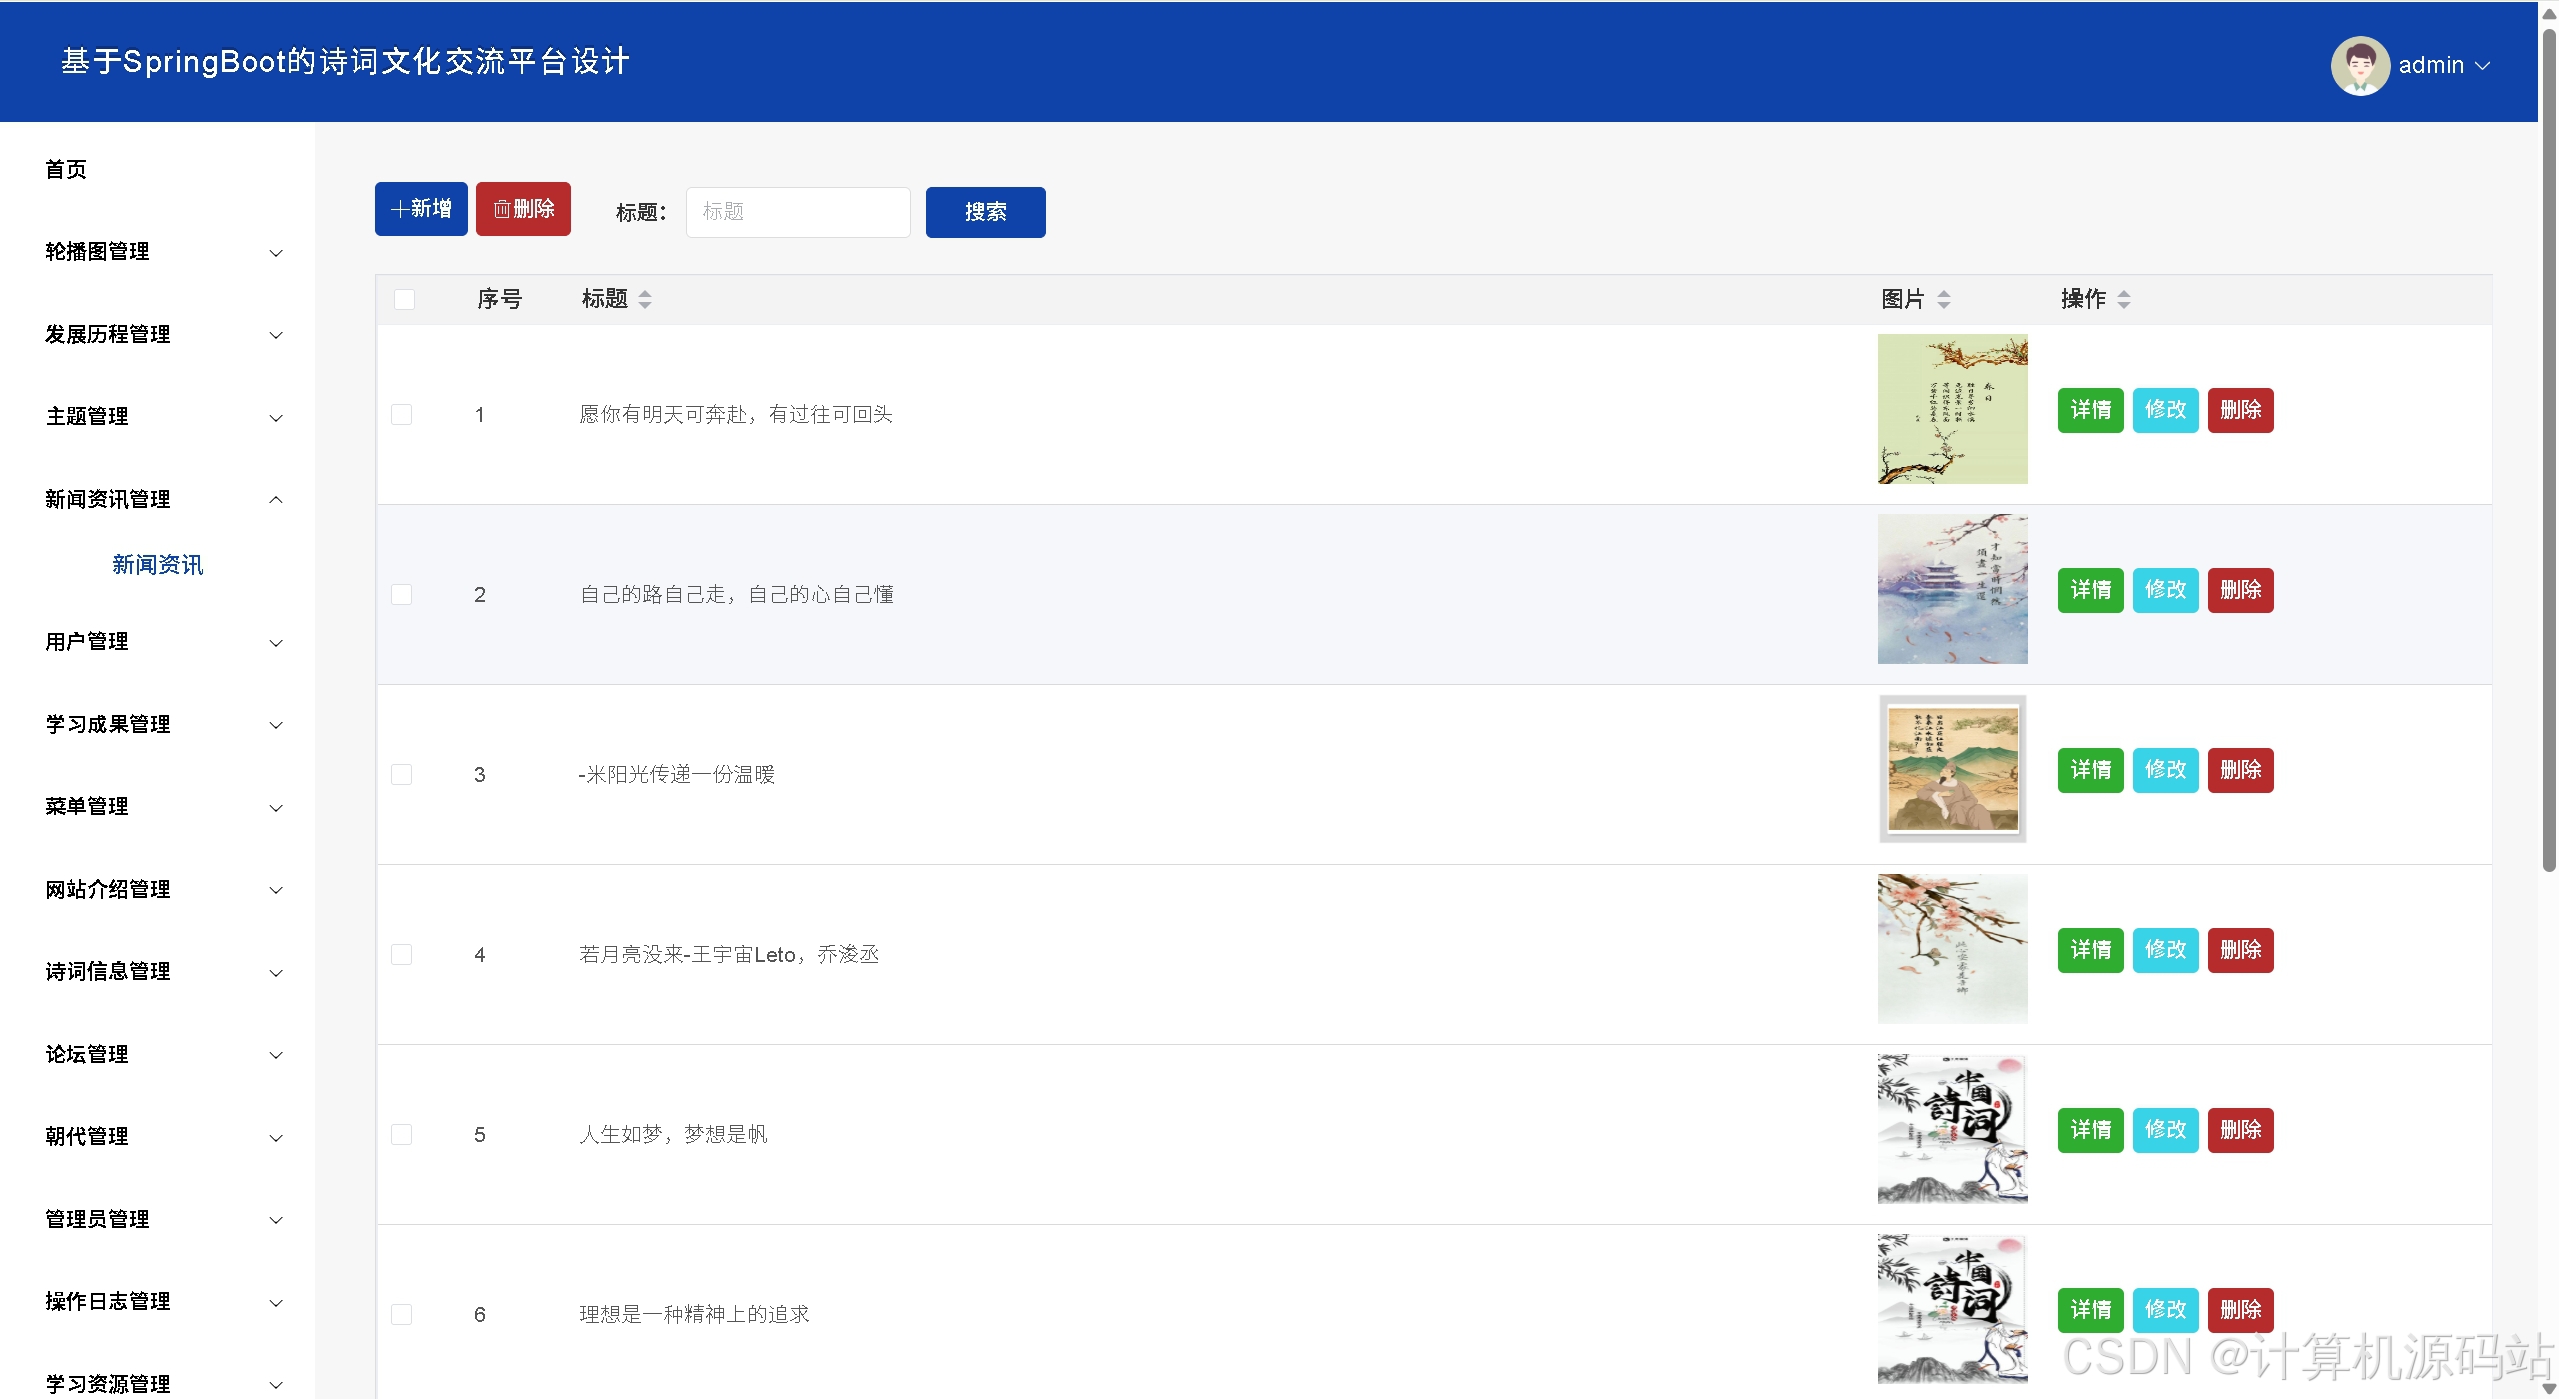Open the pagoda painting thumbnail in row 2
Image resolution: width=2559 pixels, height=1399 pixels.
click(x=1952, y=589)
